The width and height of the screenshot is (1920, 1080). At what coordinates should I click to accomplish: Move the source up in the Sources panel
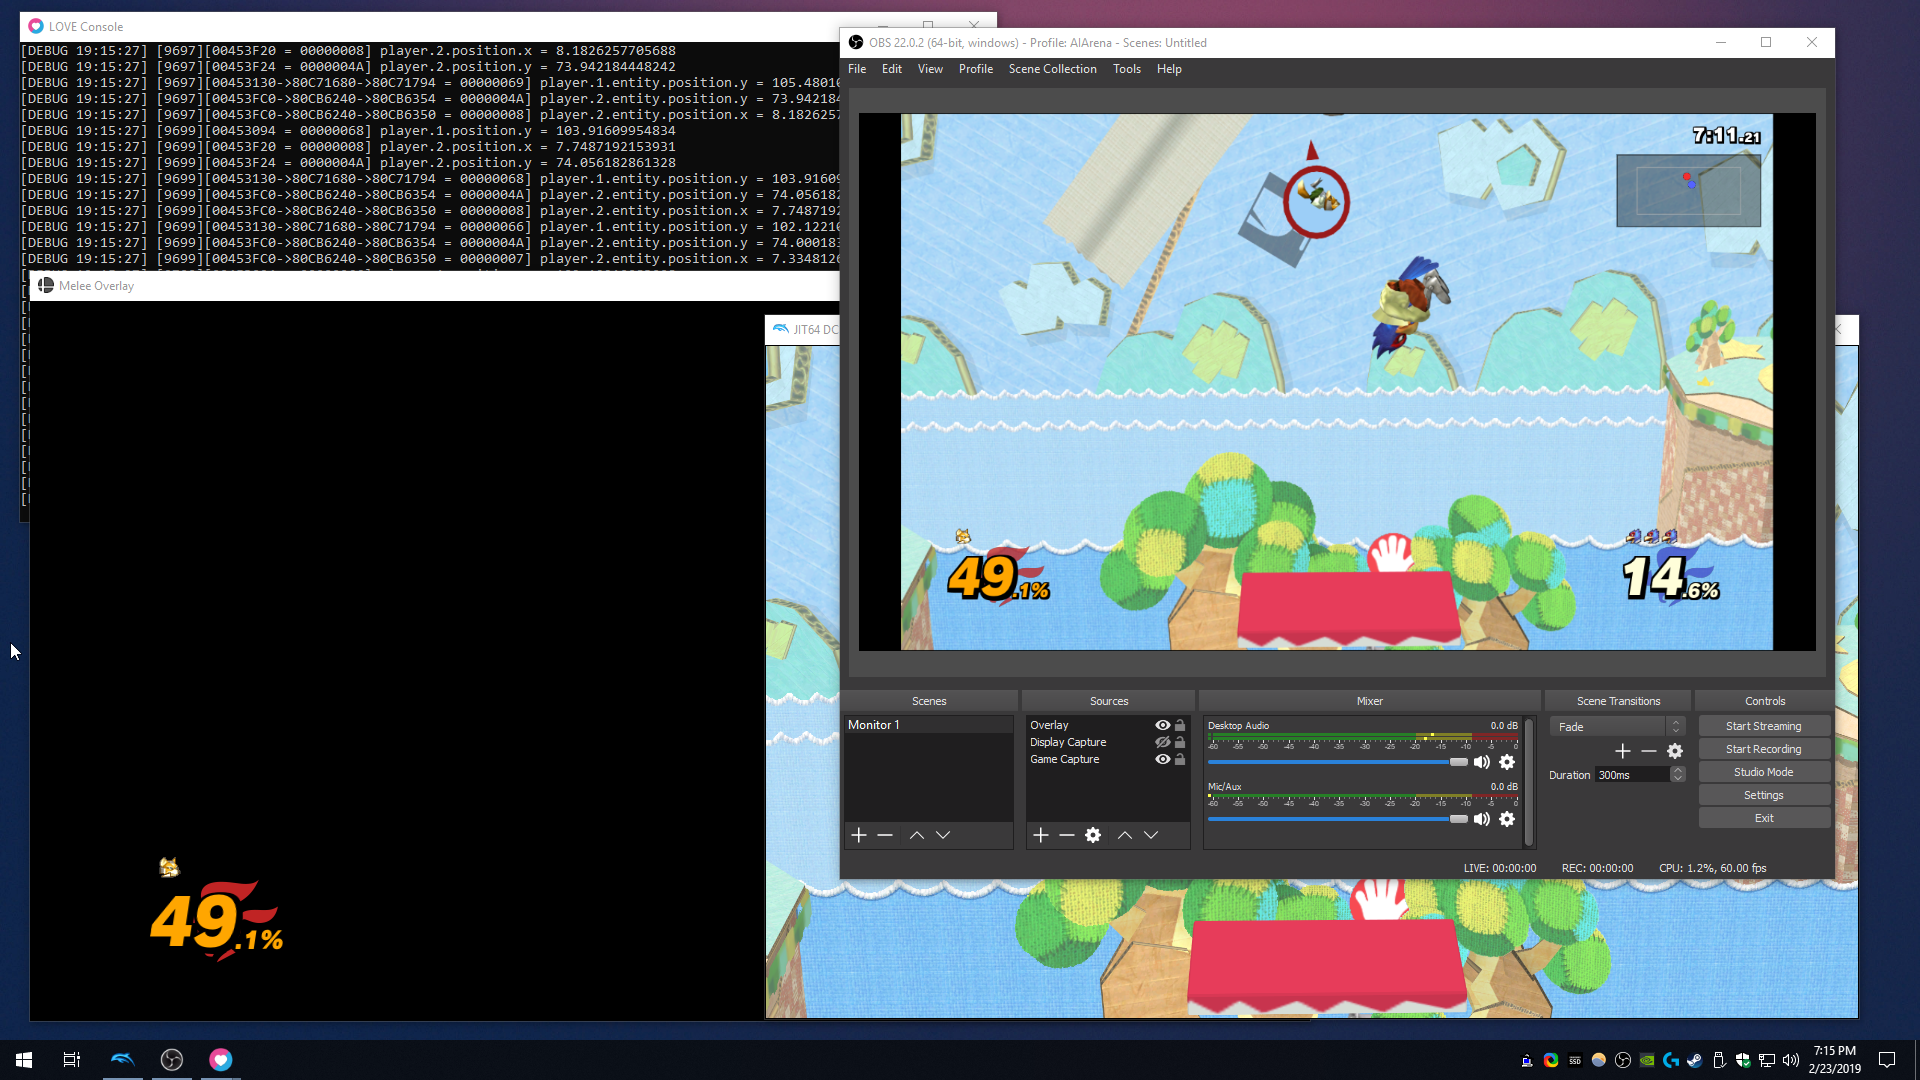click(x=1125, y=835)
